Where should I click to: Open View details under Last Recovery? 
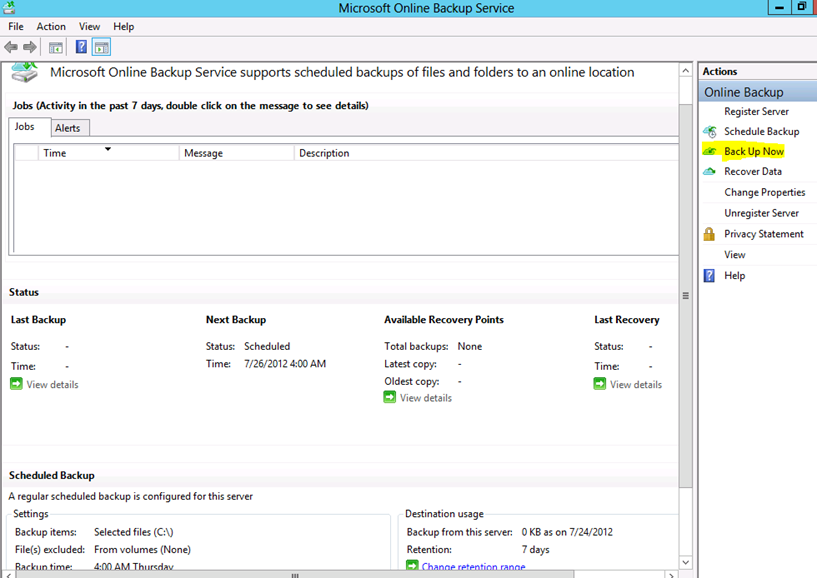(636, 384)
